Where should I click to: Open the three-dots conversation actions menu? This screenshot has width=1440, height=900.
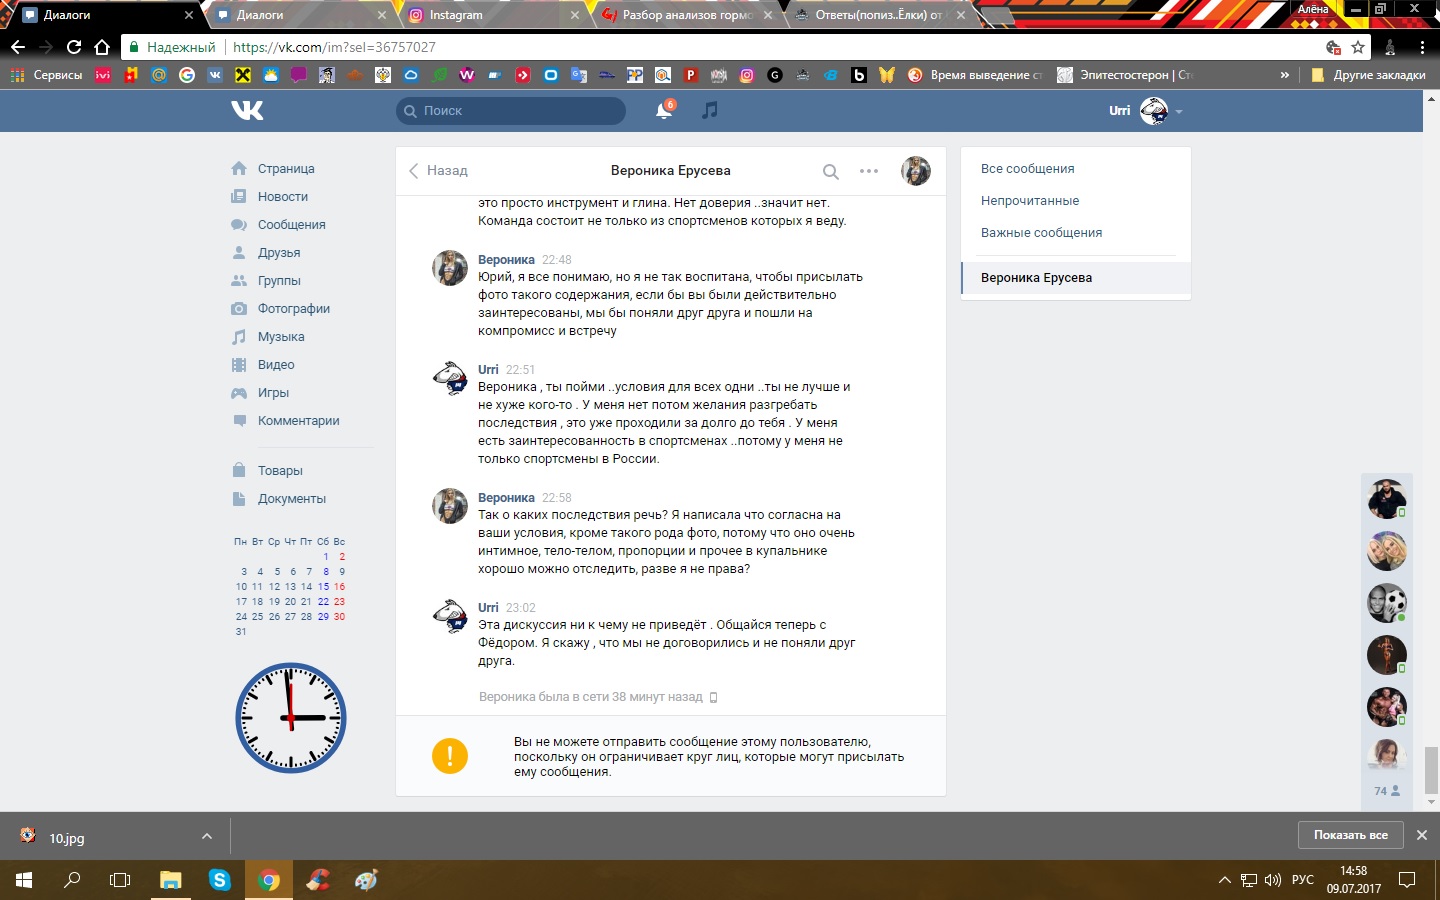point(869,171)
